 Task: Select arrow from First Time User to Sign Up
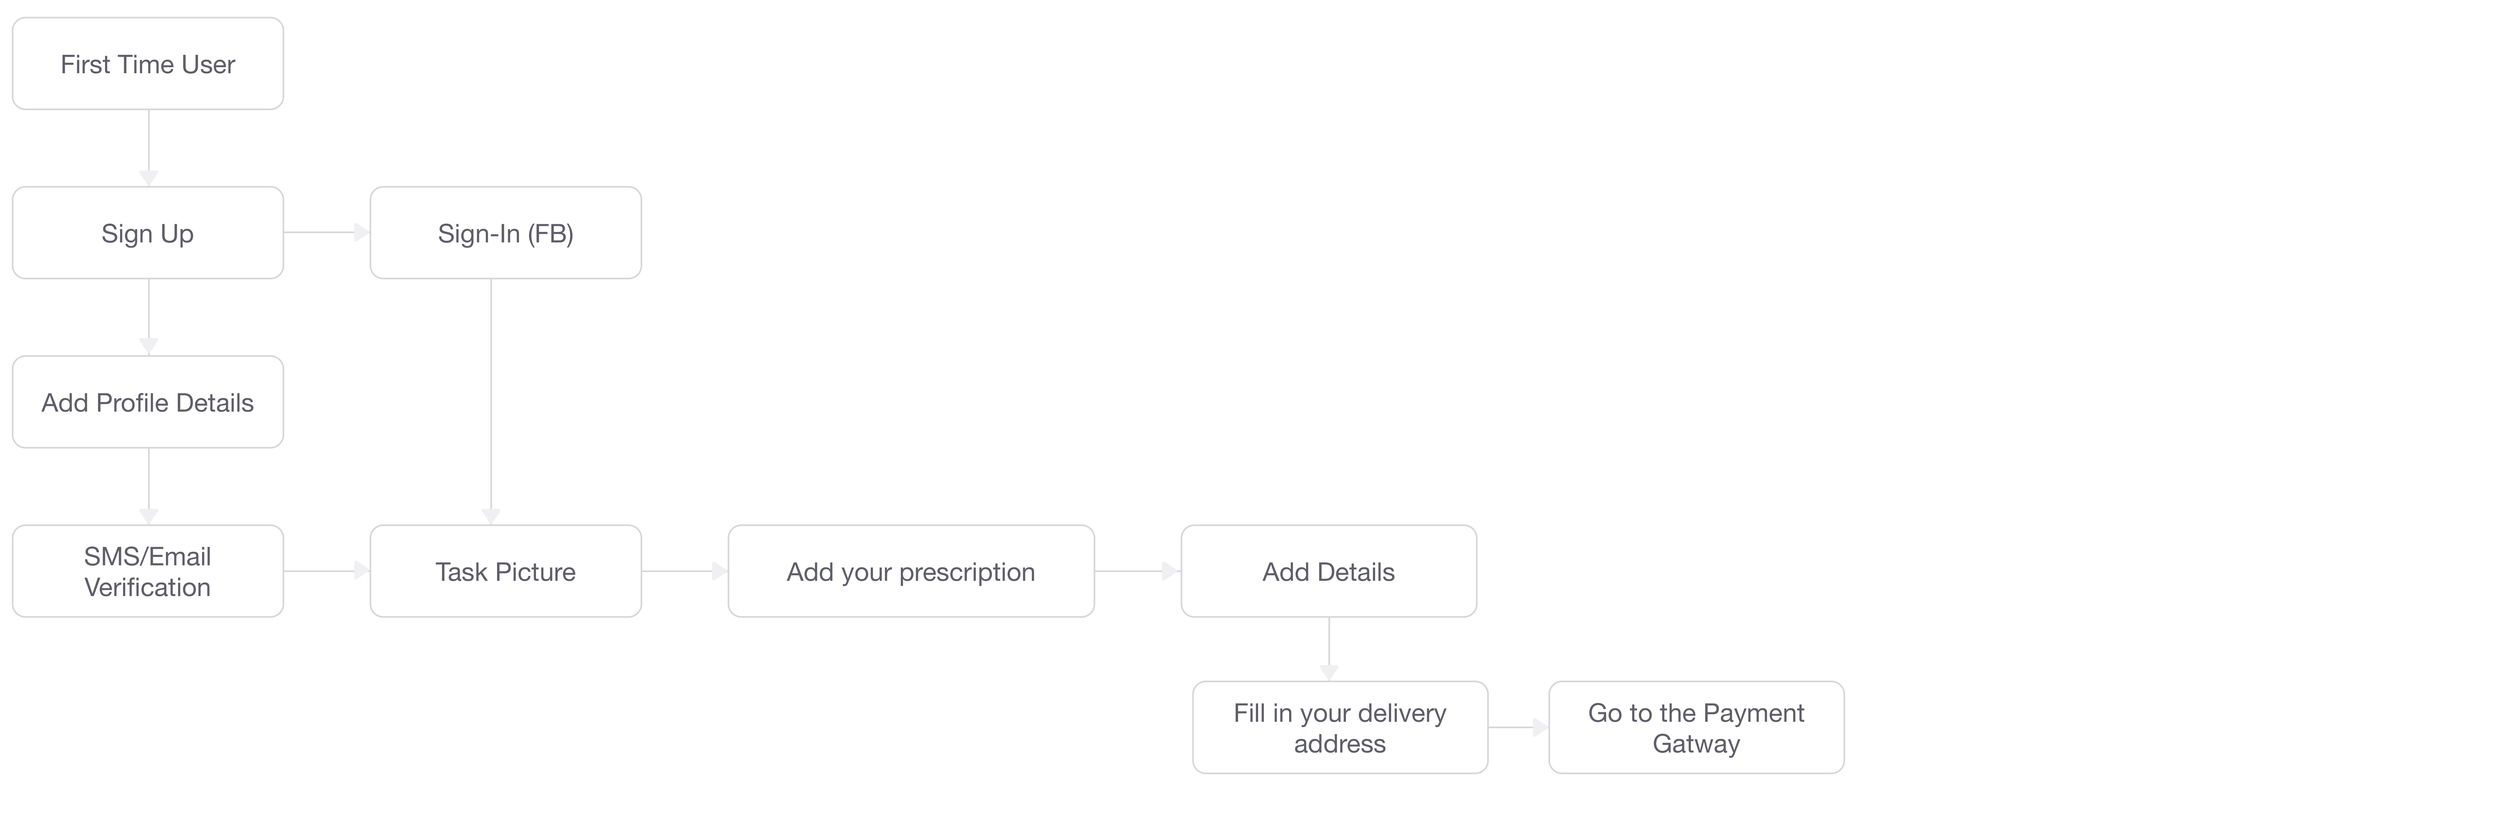149,148
